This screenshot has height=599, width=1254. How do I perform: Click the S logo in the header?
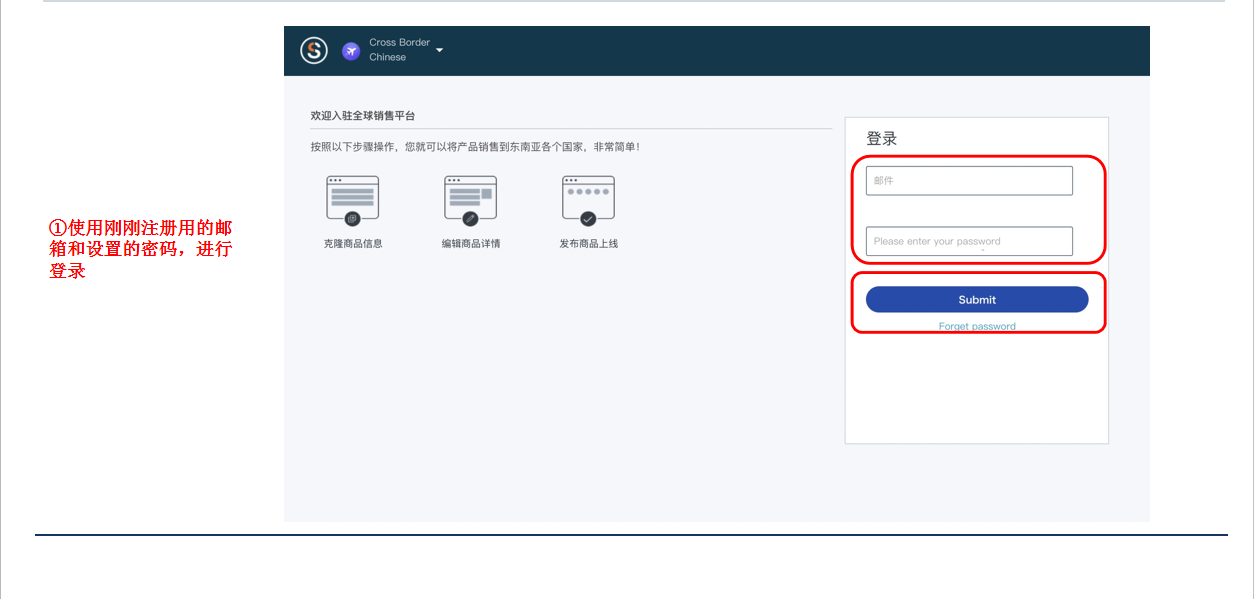click(314, 50)
